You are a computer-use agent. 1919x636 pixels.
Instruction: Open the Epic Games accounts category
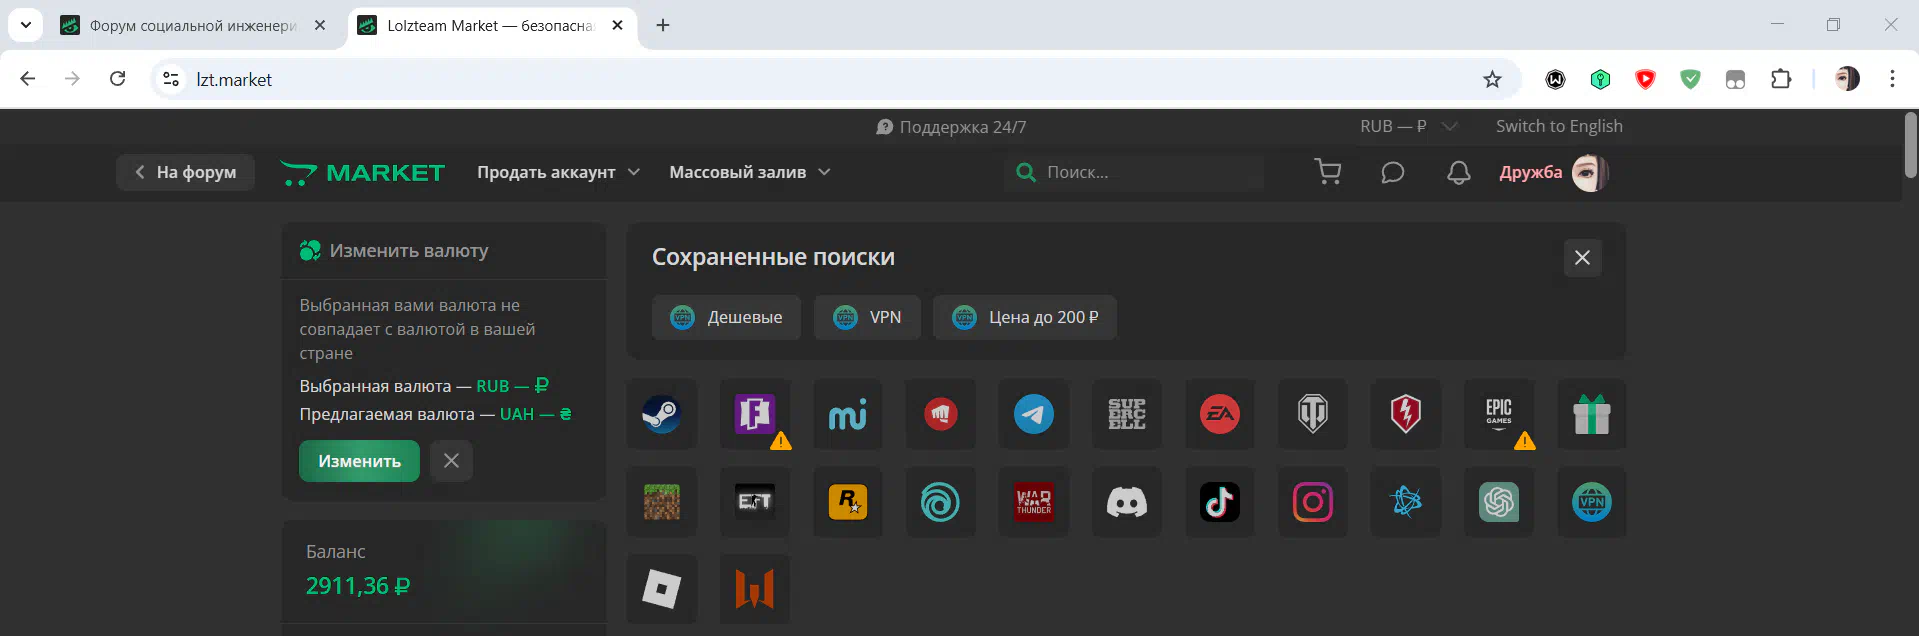pyautogui.click(x=1499, y=414)
